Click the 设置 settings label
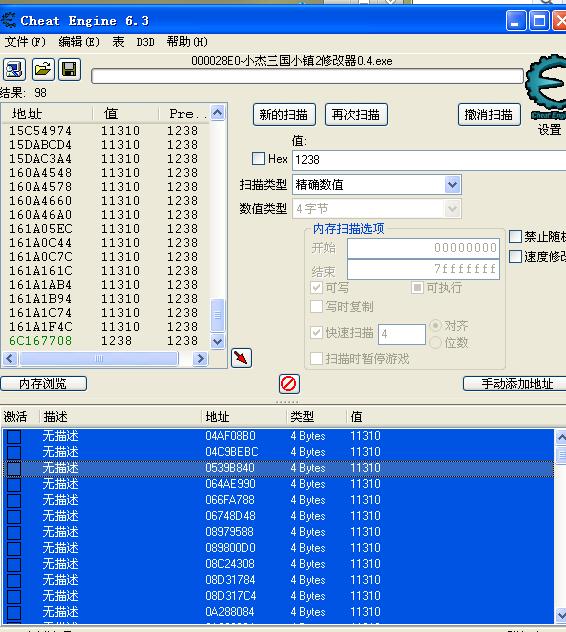The height and width of the screenshot is (632, 566). 549,129
